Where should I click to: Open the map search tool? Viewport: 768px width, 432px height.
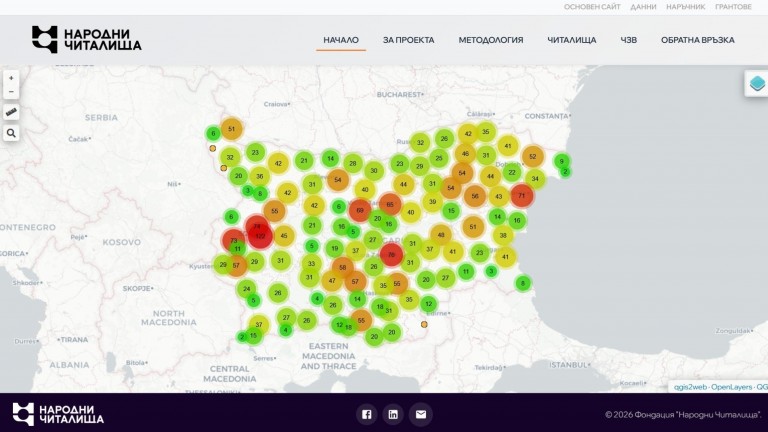(x=11, y=132)
